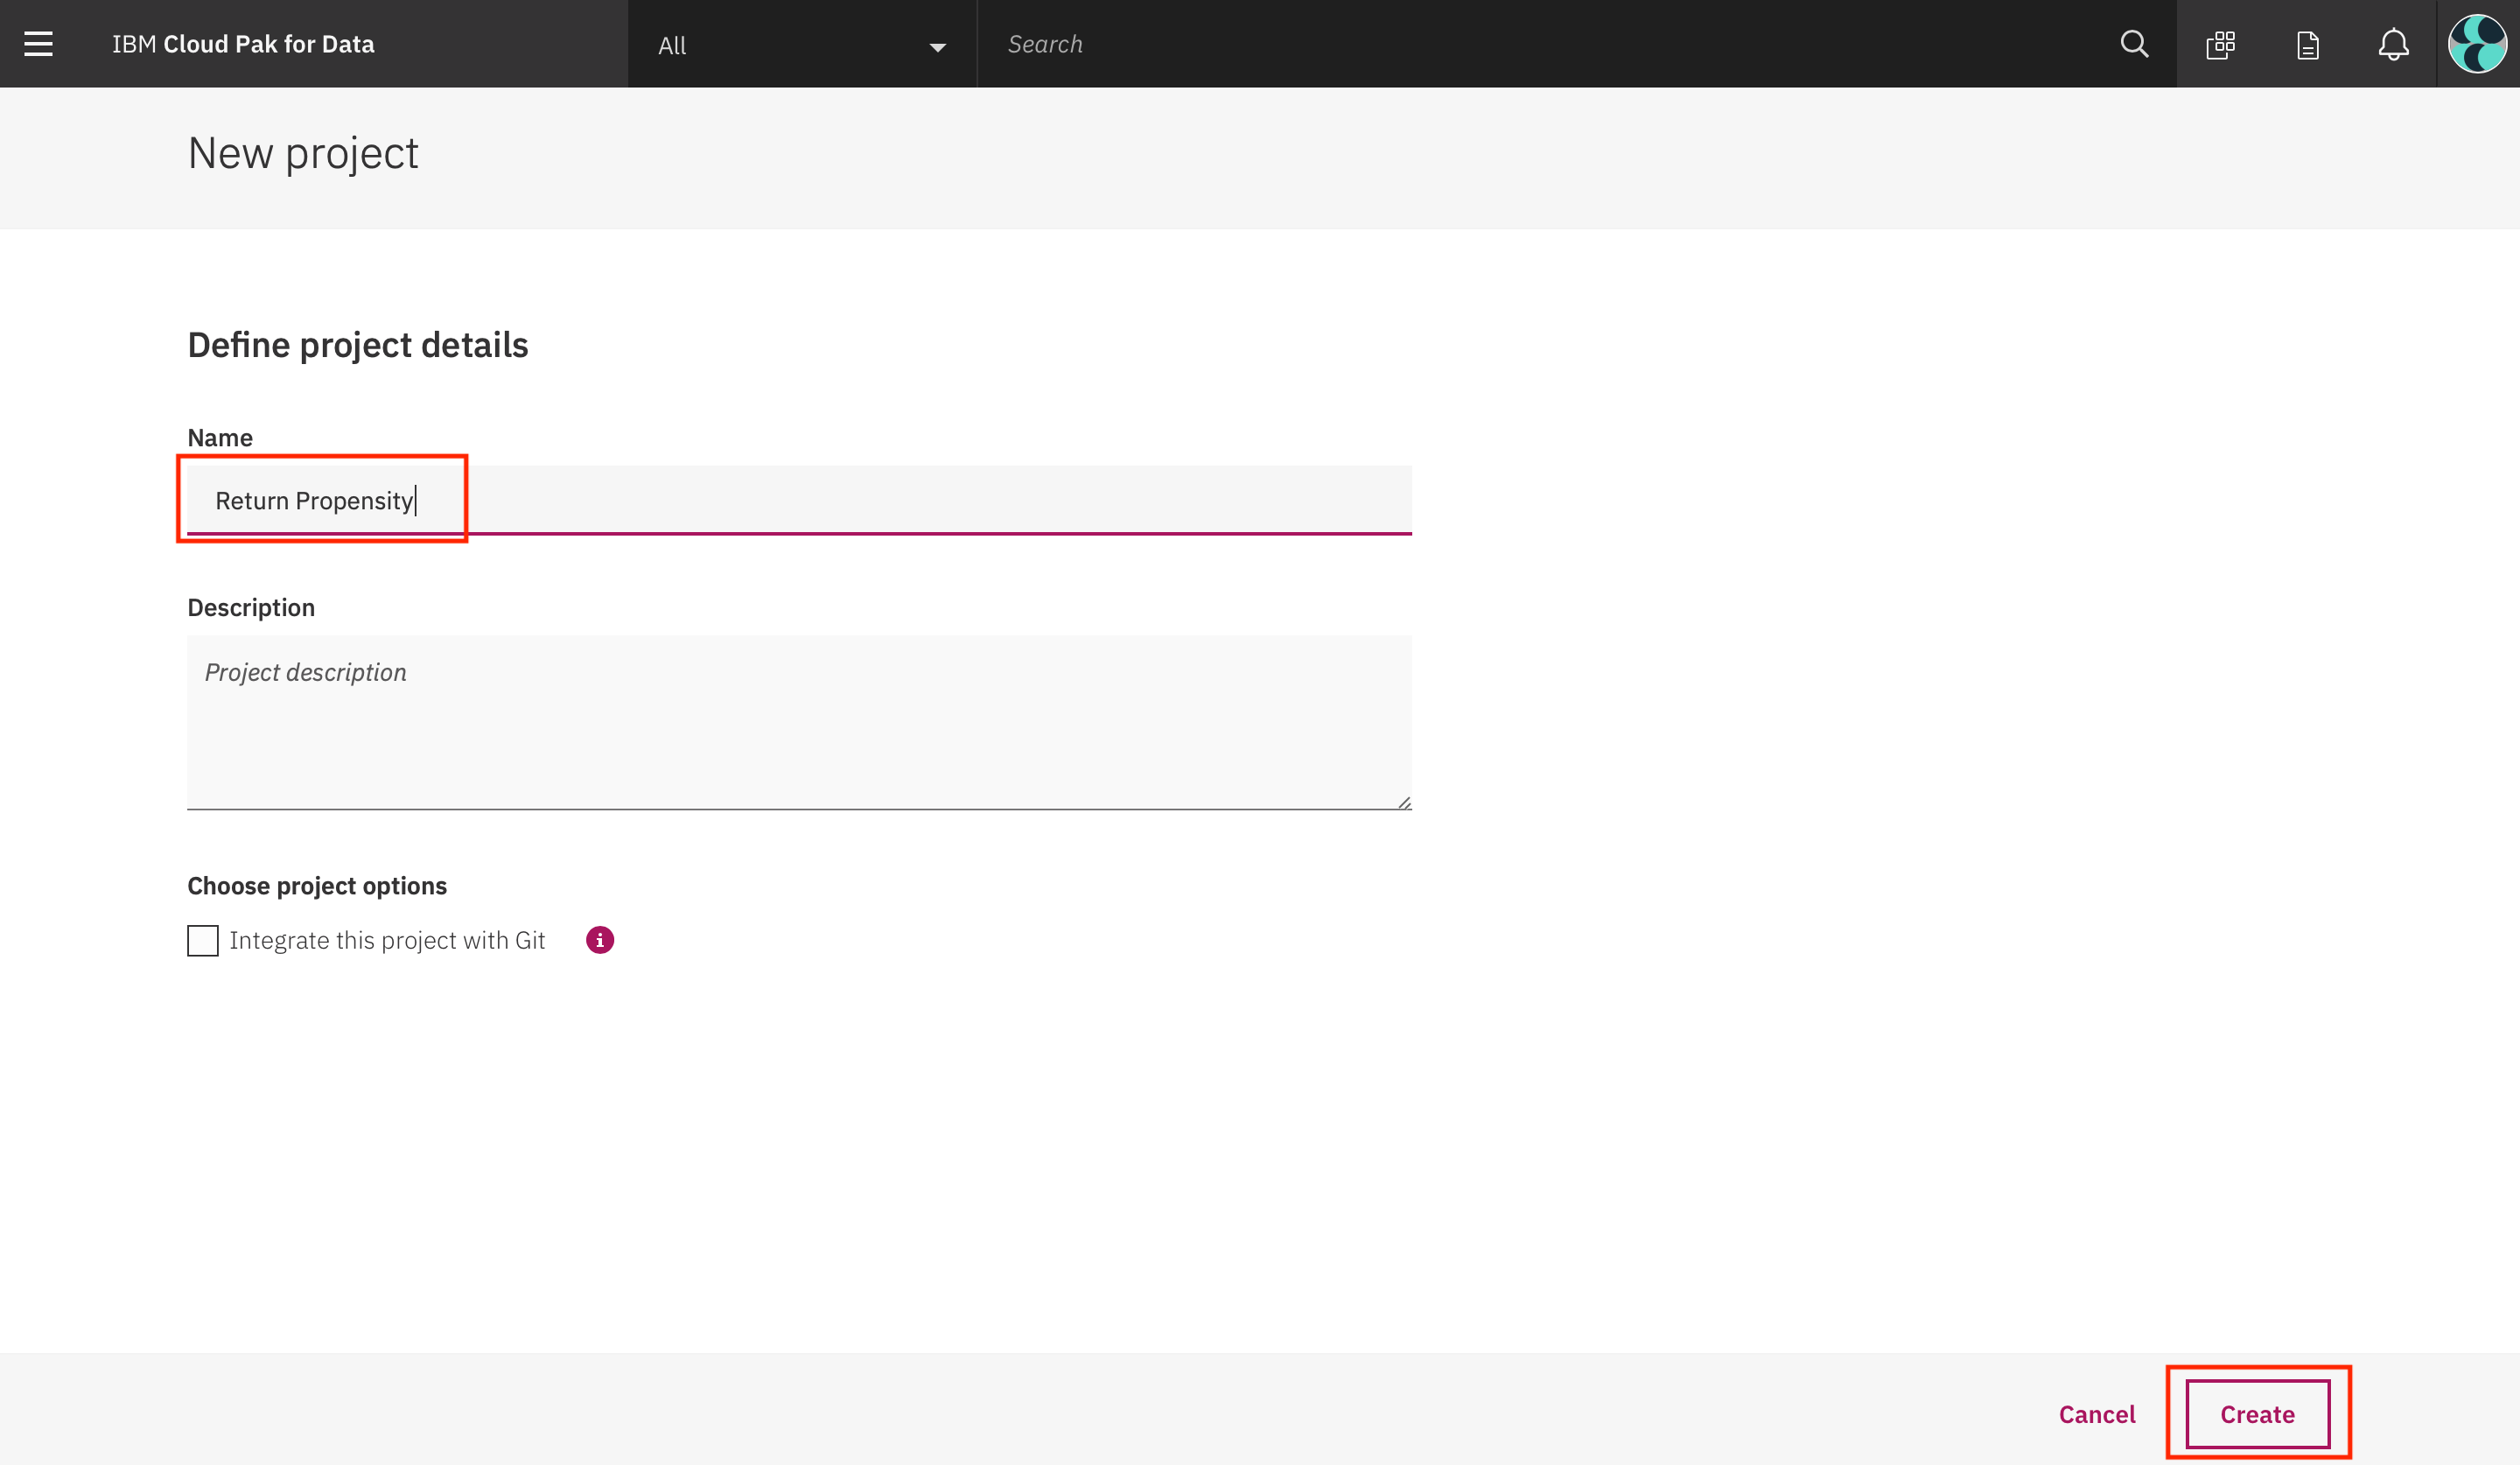2520x1465 pixels.
Task: Open the user avatar profile menu
Action: (x=2477, y=44)
